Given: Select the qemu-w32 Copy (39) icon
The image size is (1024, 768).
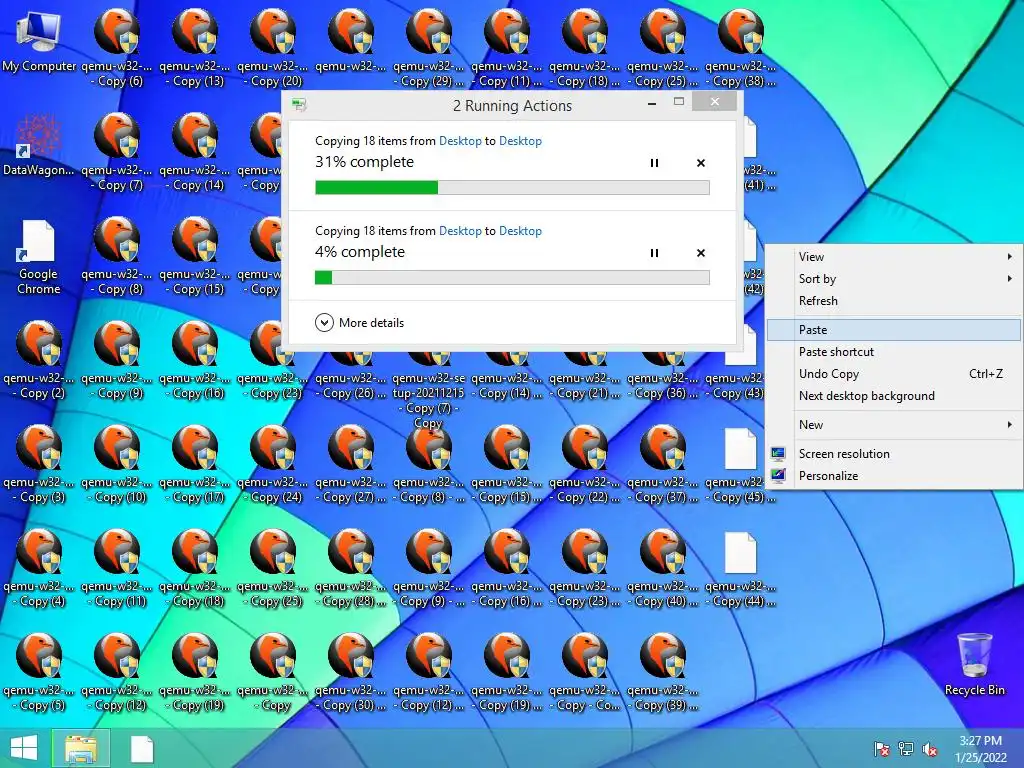Looking at the screenshot, I should tap(662, 673).
